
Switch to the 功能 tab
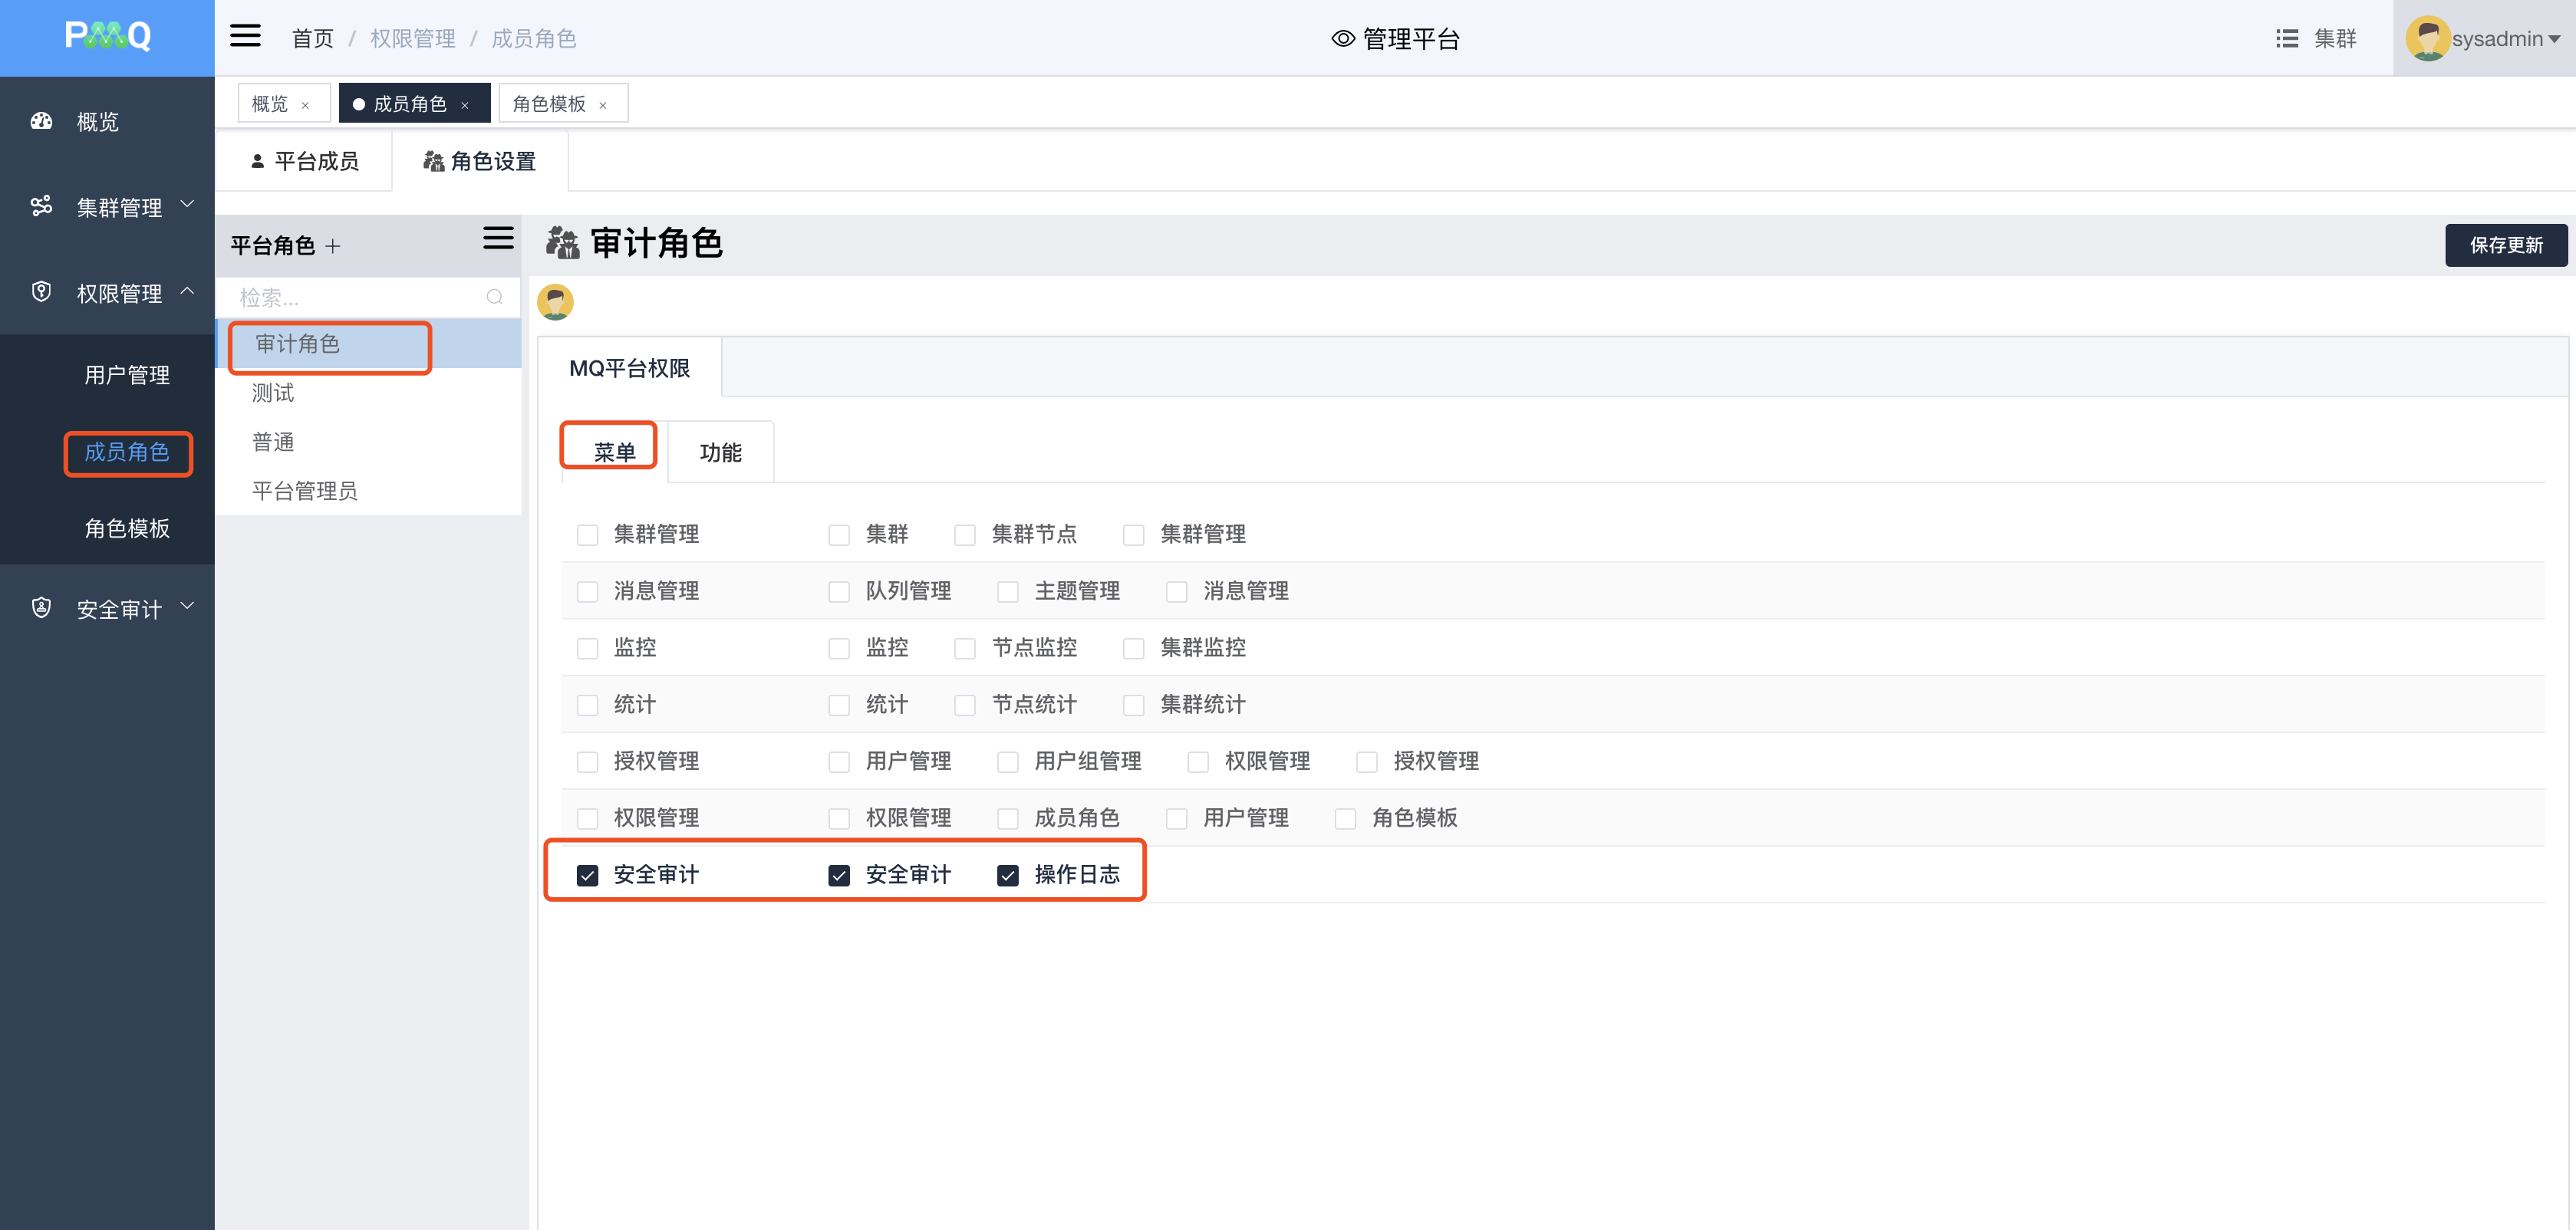pos(720,452)
